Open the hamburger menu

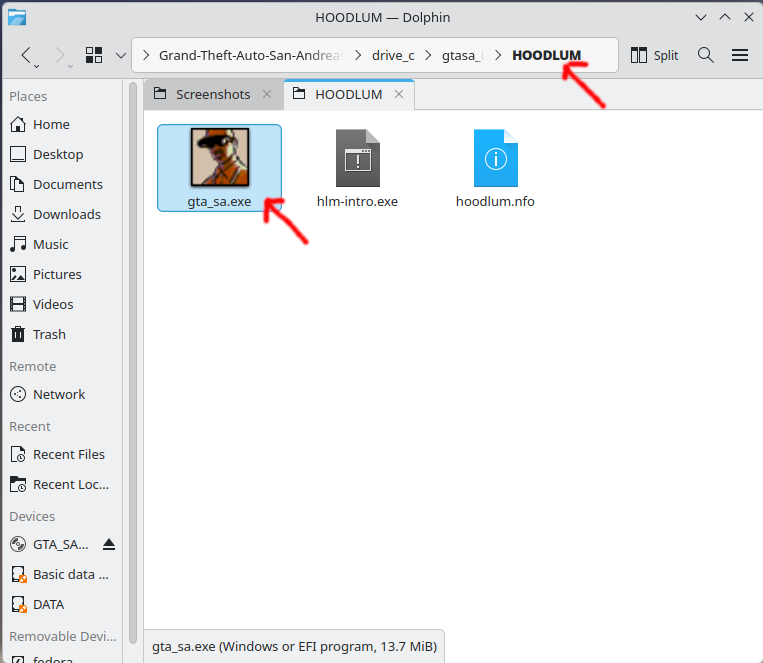(x=740, y=55)
